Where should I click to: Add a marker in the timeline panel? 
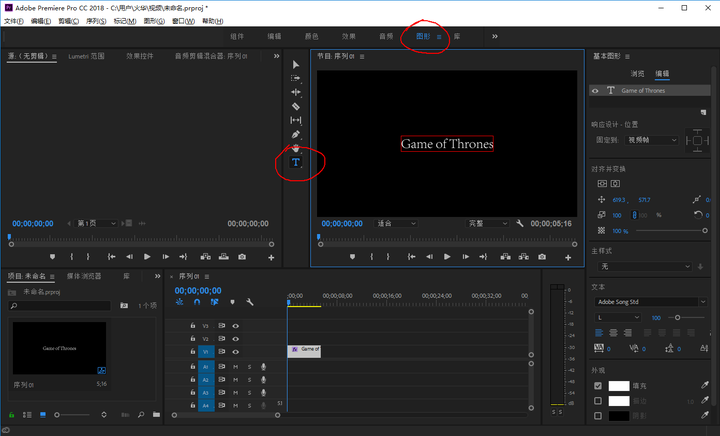(232, 302)
